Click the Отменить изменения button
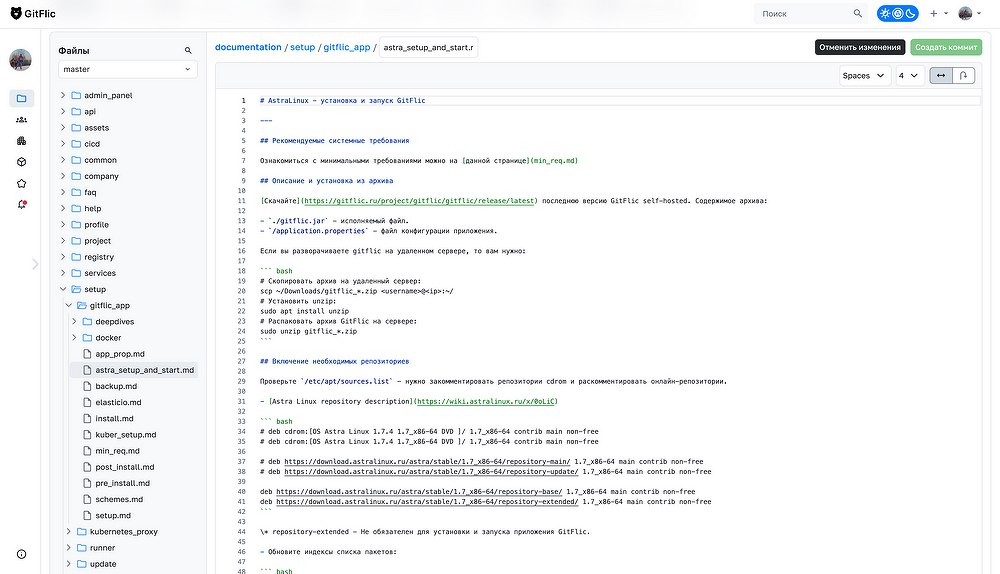This screenshot has height=574, width=1000. pyautogui.click(x=860, y=47)
